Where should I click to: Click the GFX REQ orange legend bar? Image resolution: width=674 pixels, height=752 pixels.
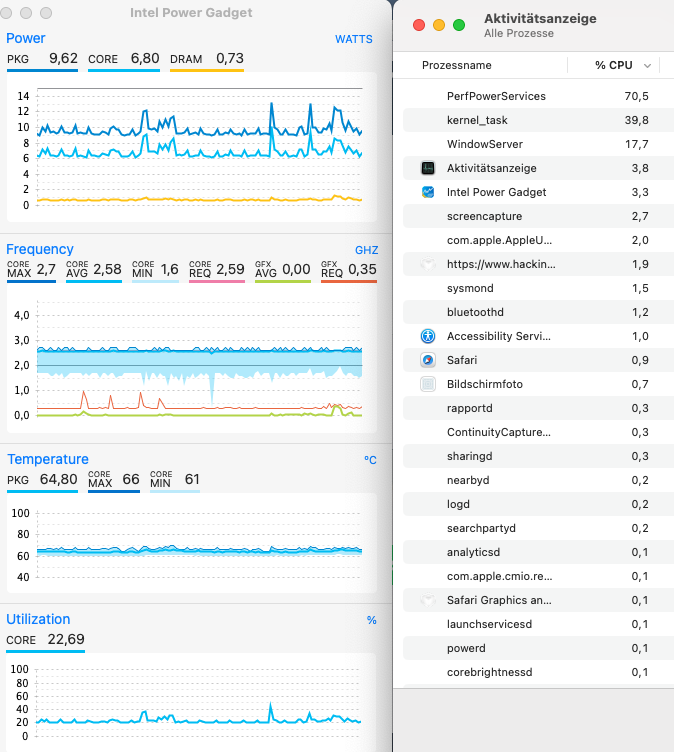click(x=349, y=282)
